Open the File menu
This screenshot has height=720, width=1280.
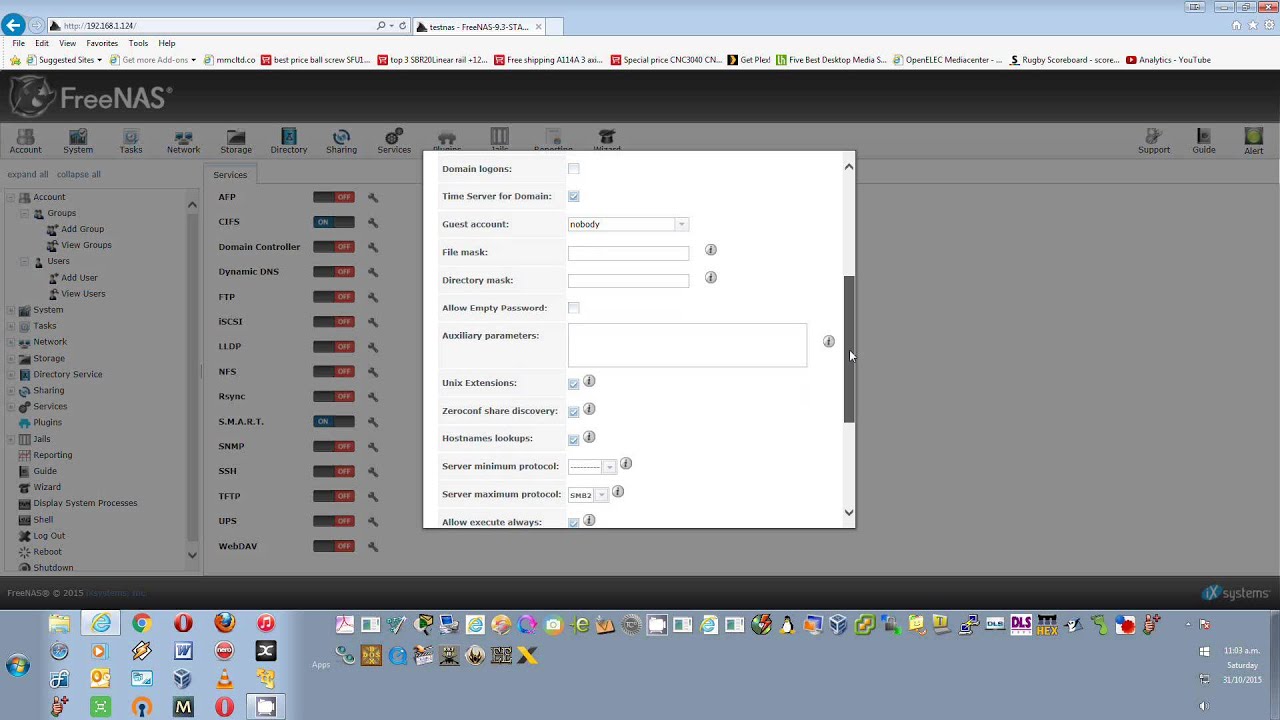click(x=18, y=43)
